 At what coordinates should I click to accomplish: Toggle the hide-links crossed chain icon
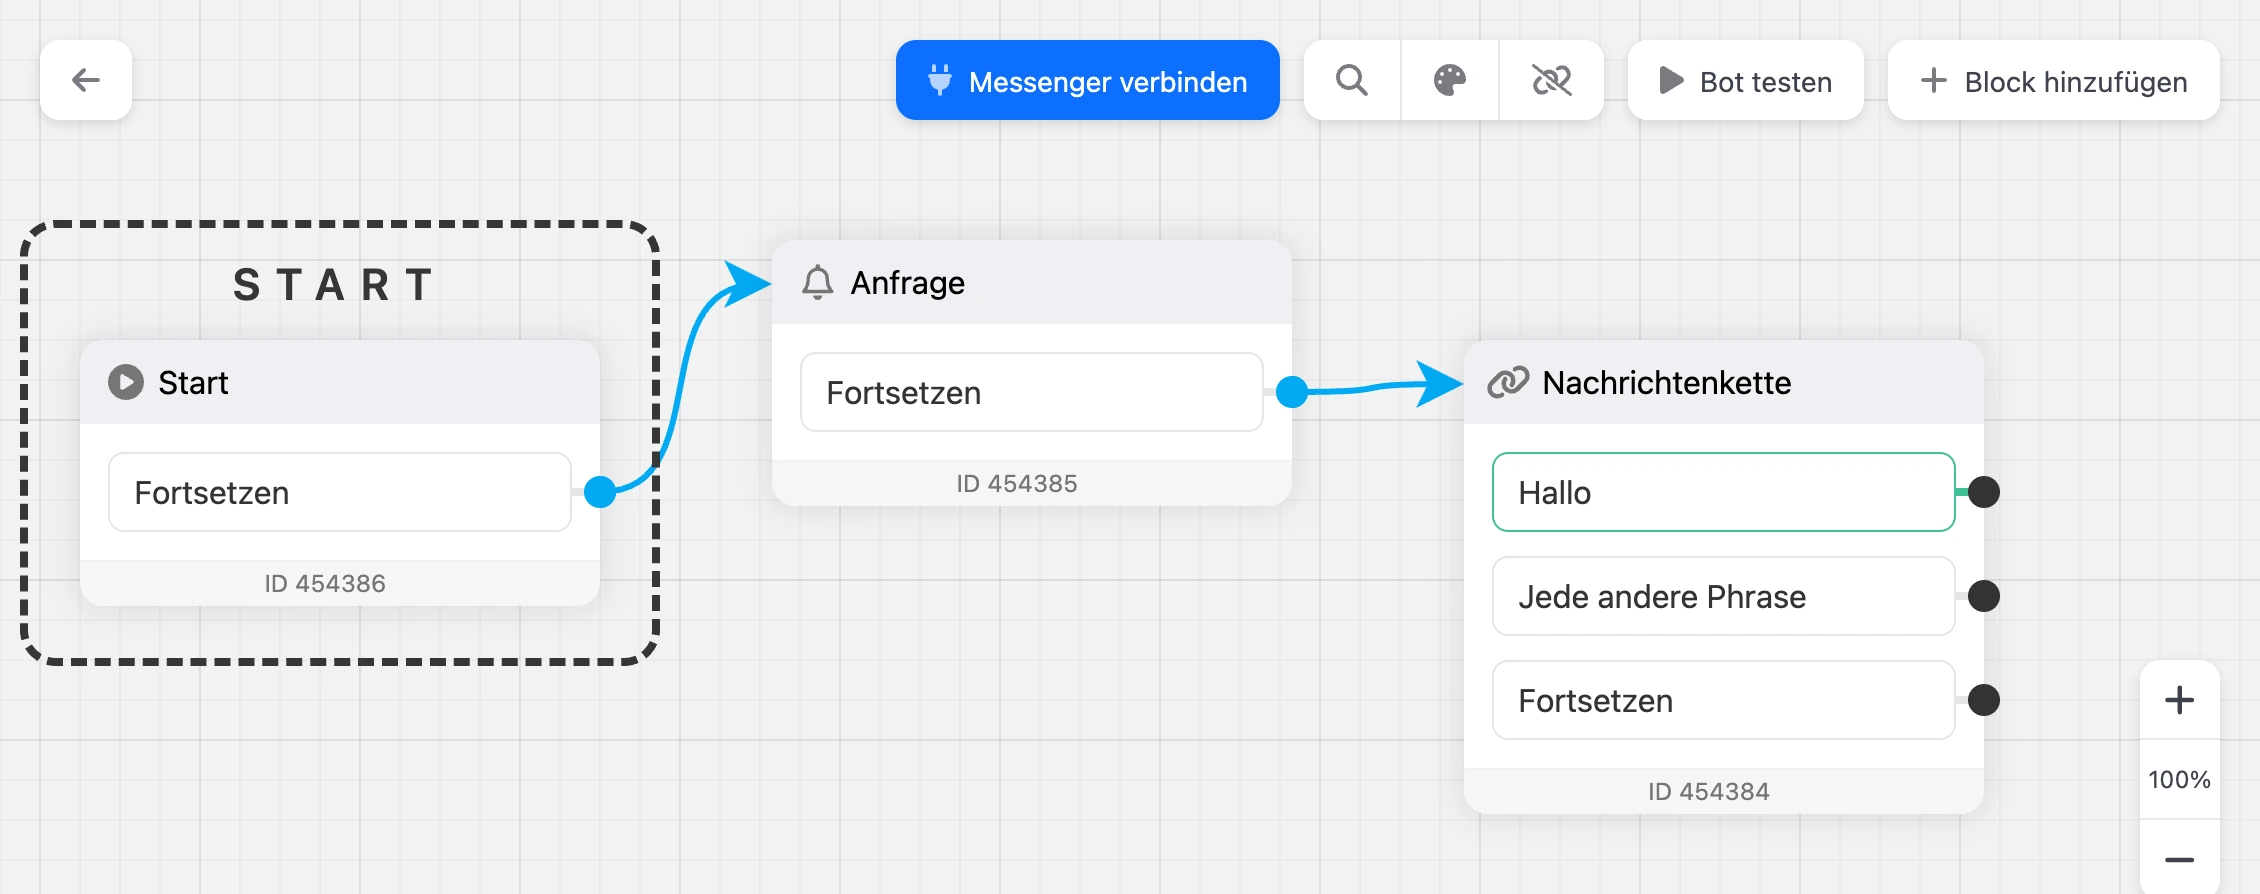coord(1552,80)
